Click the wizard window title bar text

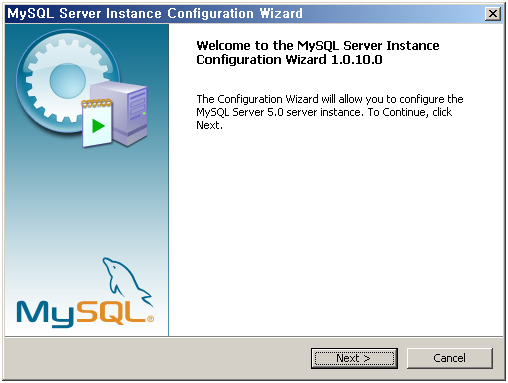point(155,14)
